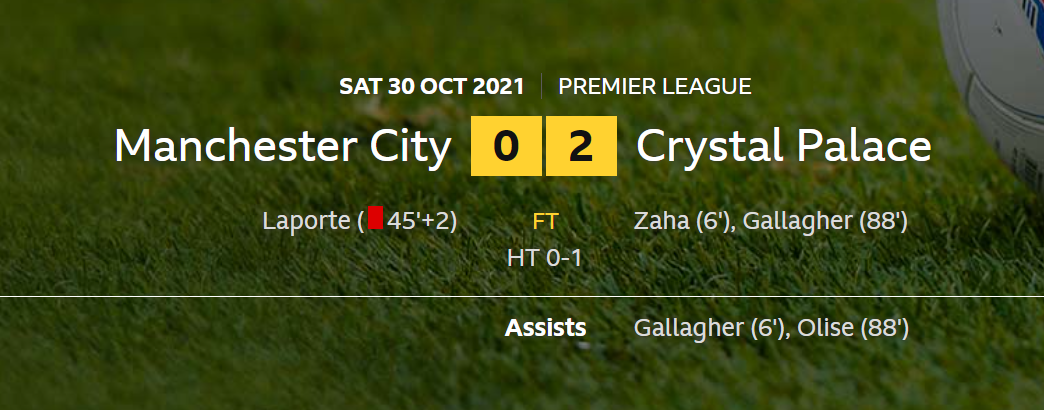The height and width of the screenshot is (410, 1044).
Task: Select the Crystal Palace team name
Action: [x=783, y=147]
